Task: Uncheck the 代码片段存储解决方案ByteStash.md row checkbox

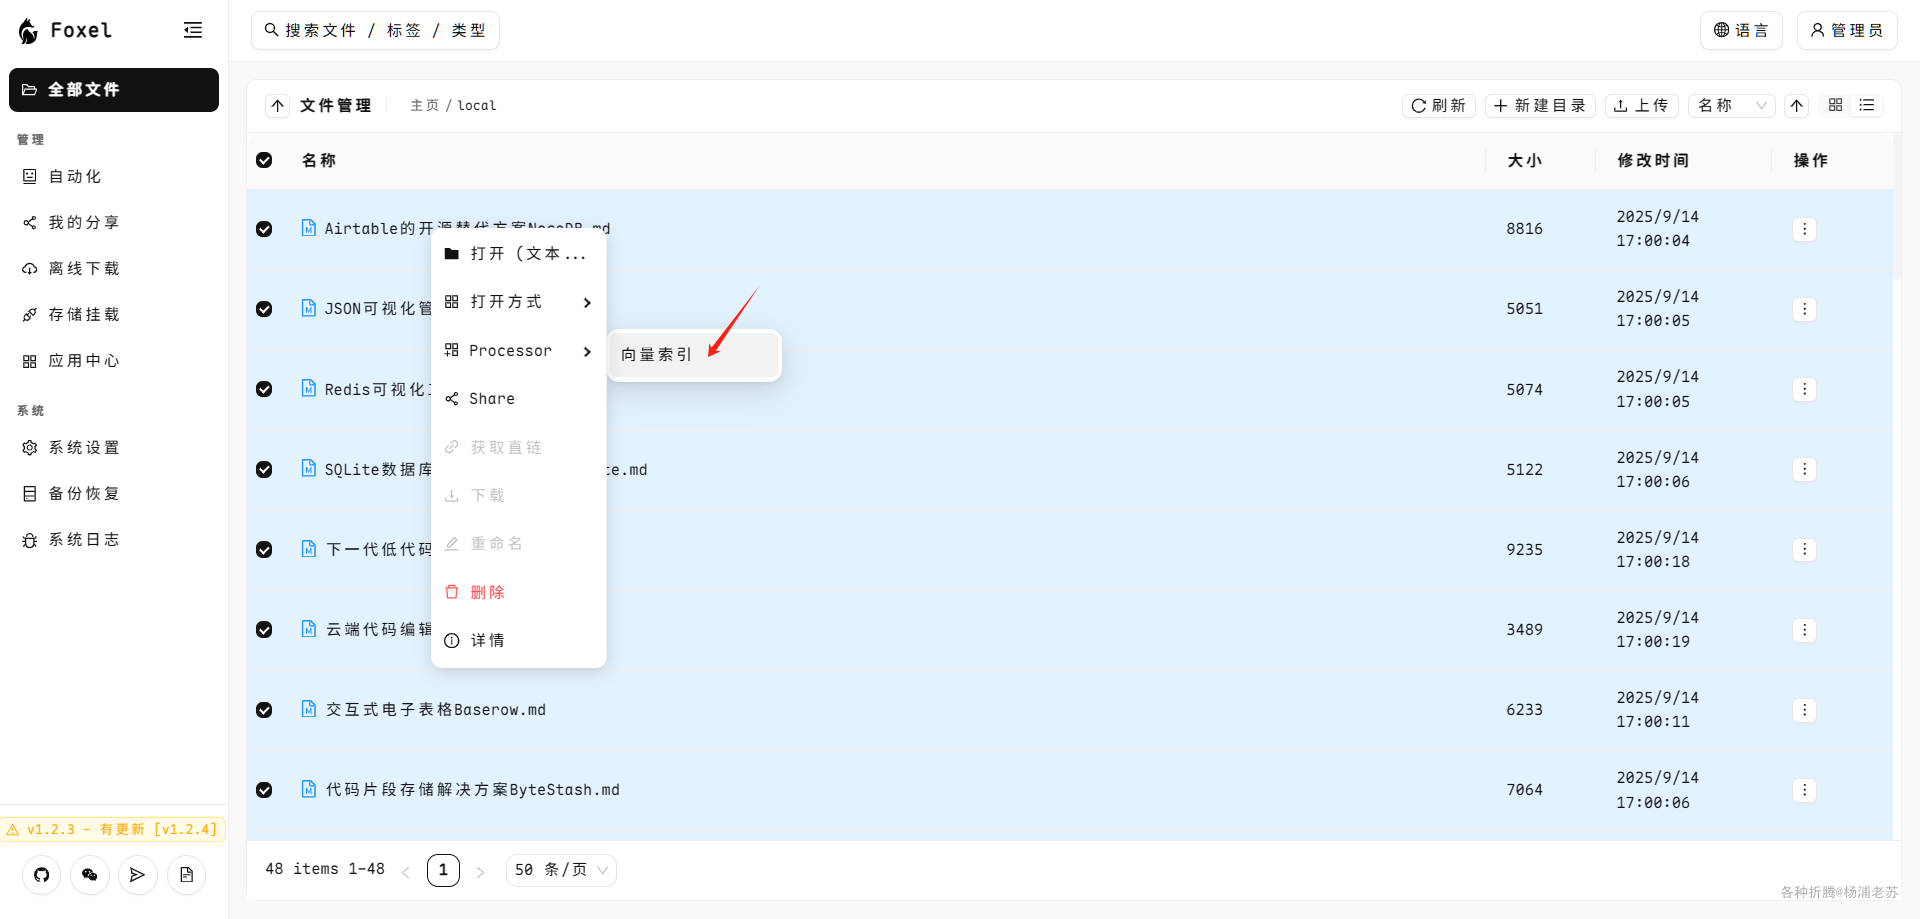Action: 264,790
